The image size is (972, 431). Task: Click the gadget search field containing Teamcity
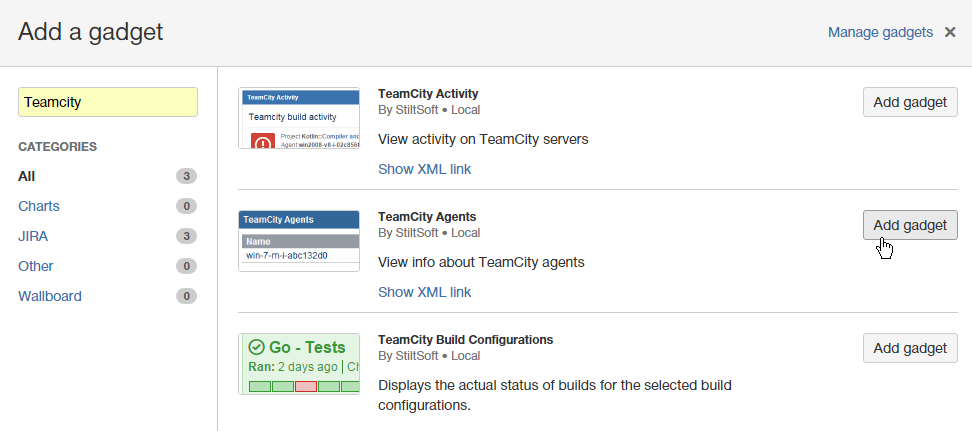[x=108, y=102]
